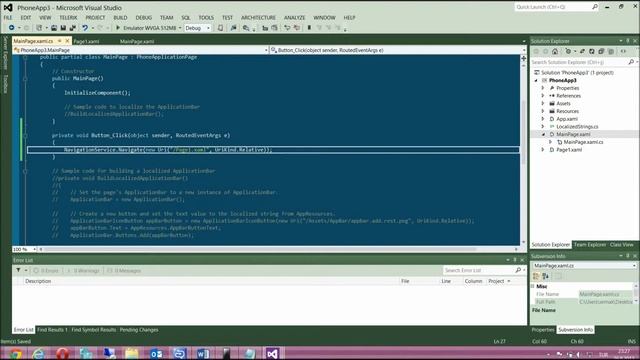640x360 pixels.
Task: Sort the Error List by Description column
Action: point(38,281)
